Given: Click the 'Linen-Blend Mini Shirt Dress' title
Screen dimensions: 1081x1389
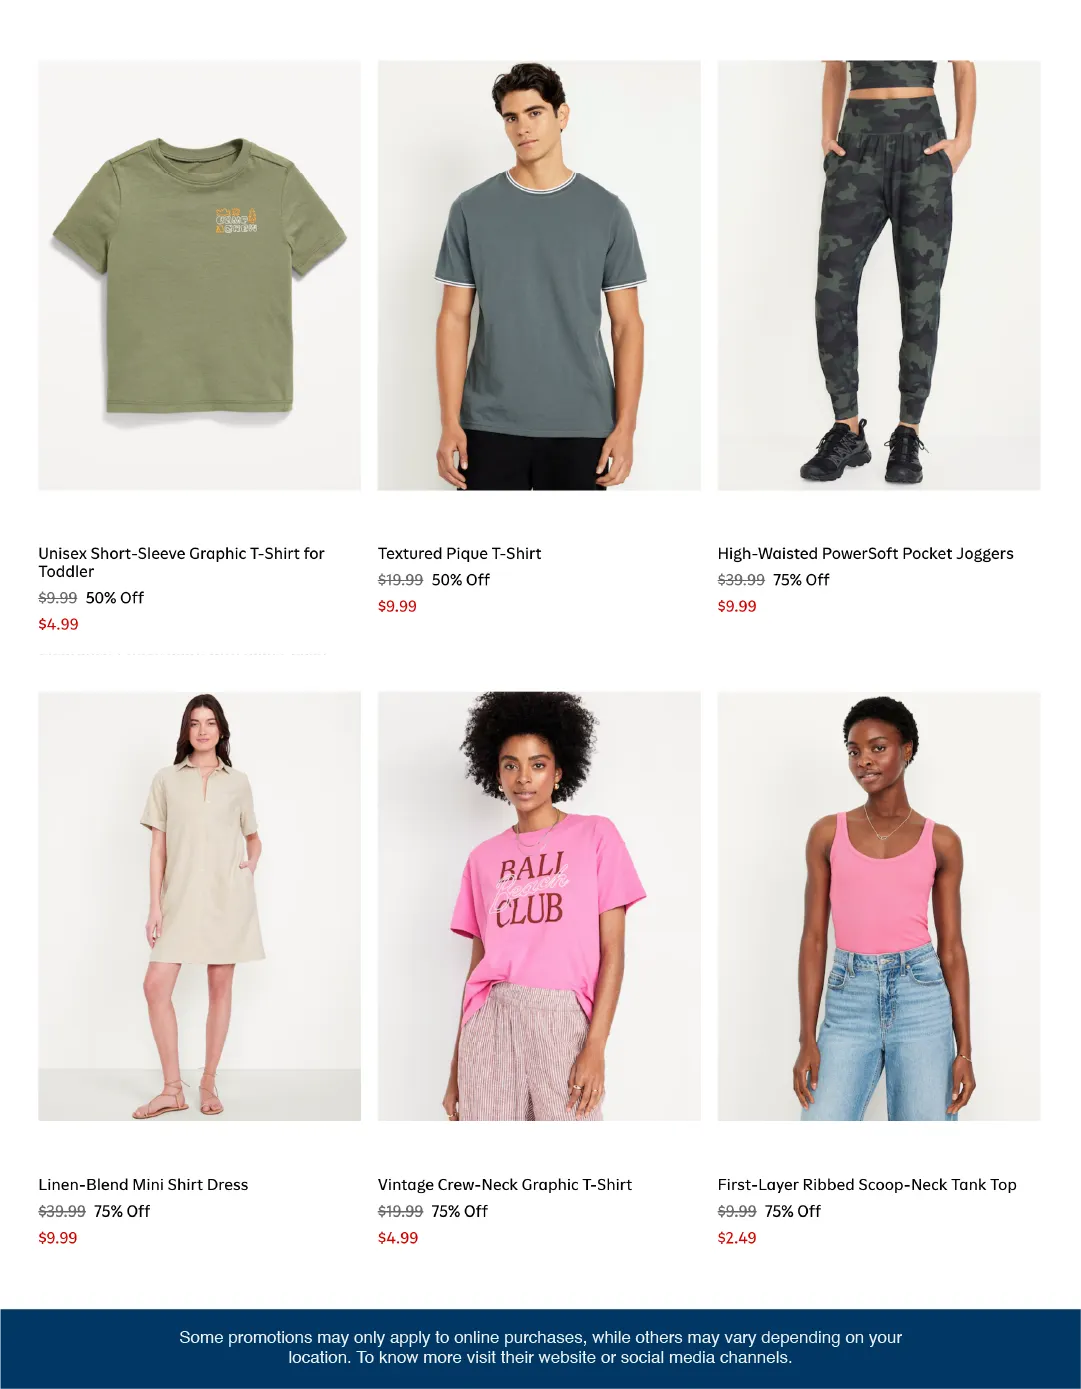Looking at the screenshot, I should [143, 1184].
